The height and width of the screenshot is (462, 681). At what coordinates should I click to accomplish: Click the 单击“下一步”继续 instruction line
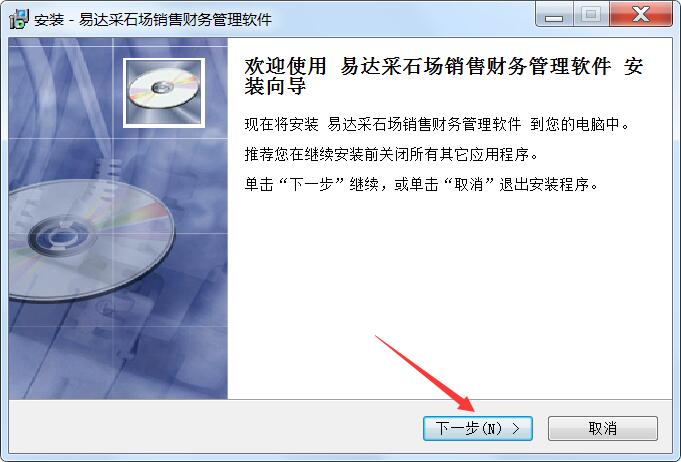click(x=422, y=185)
